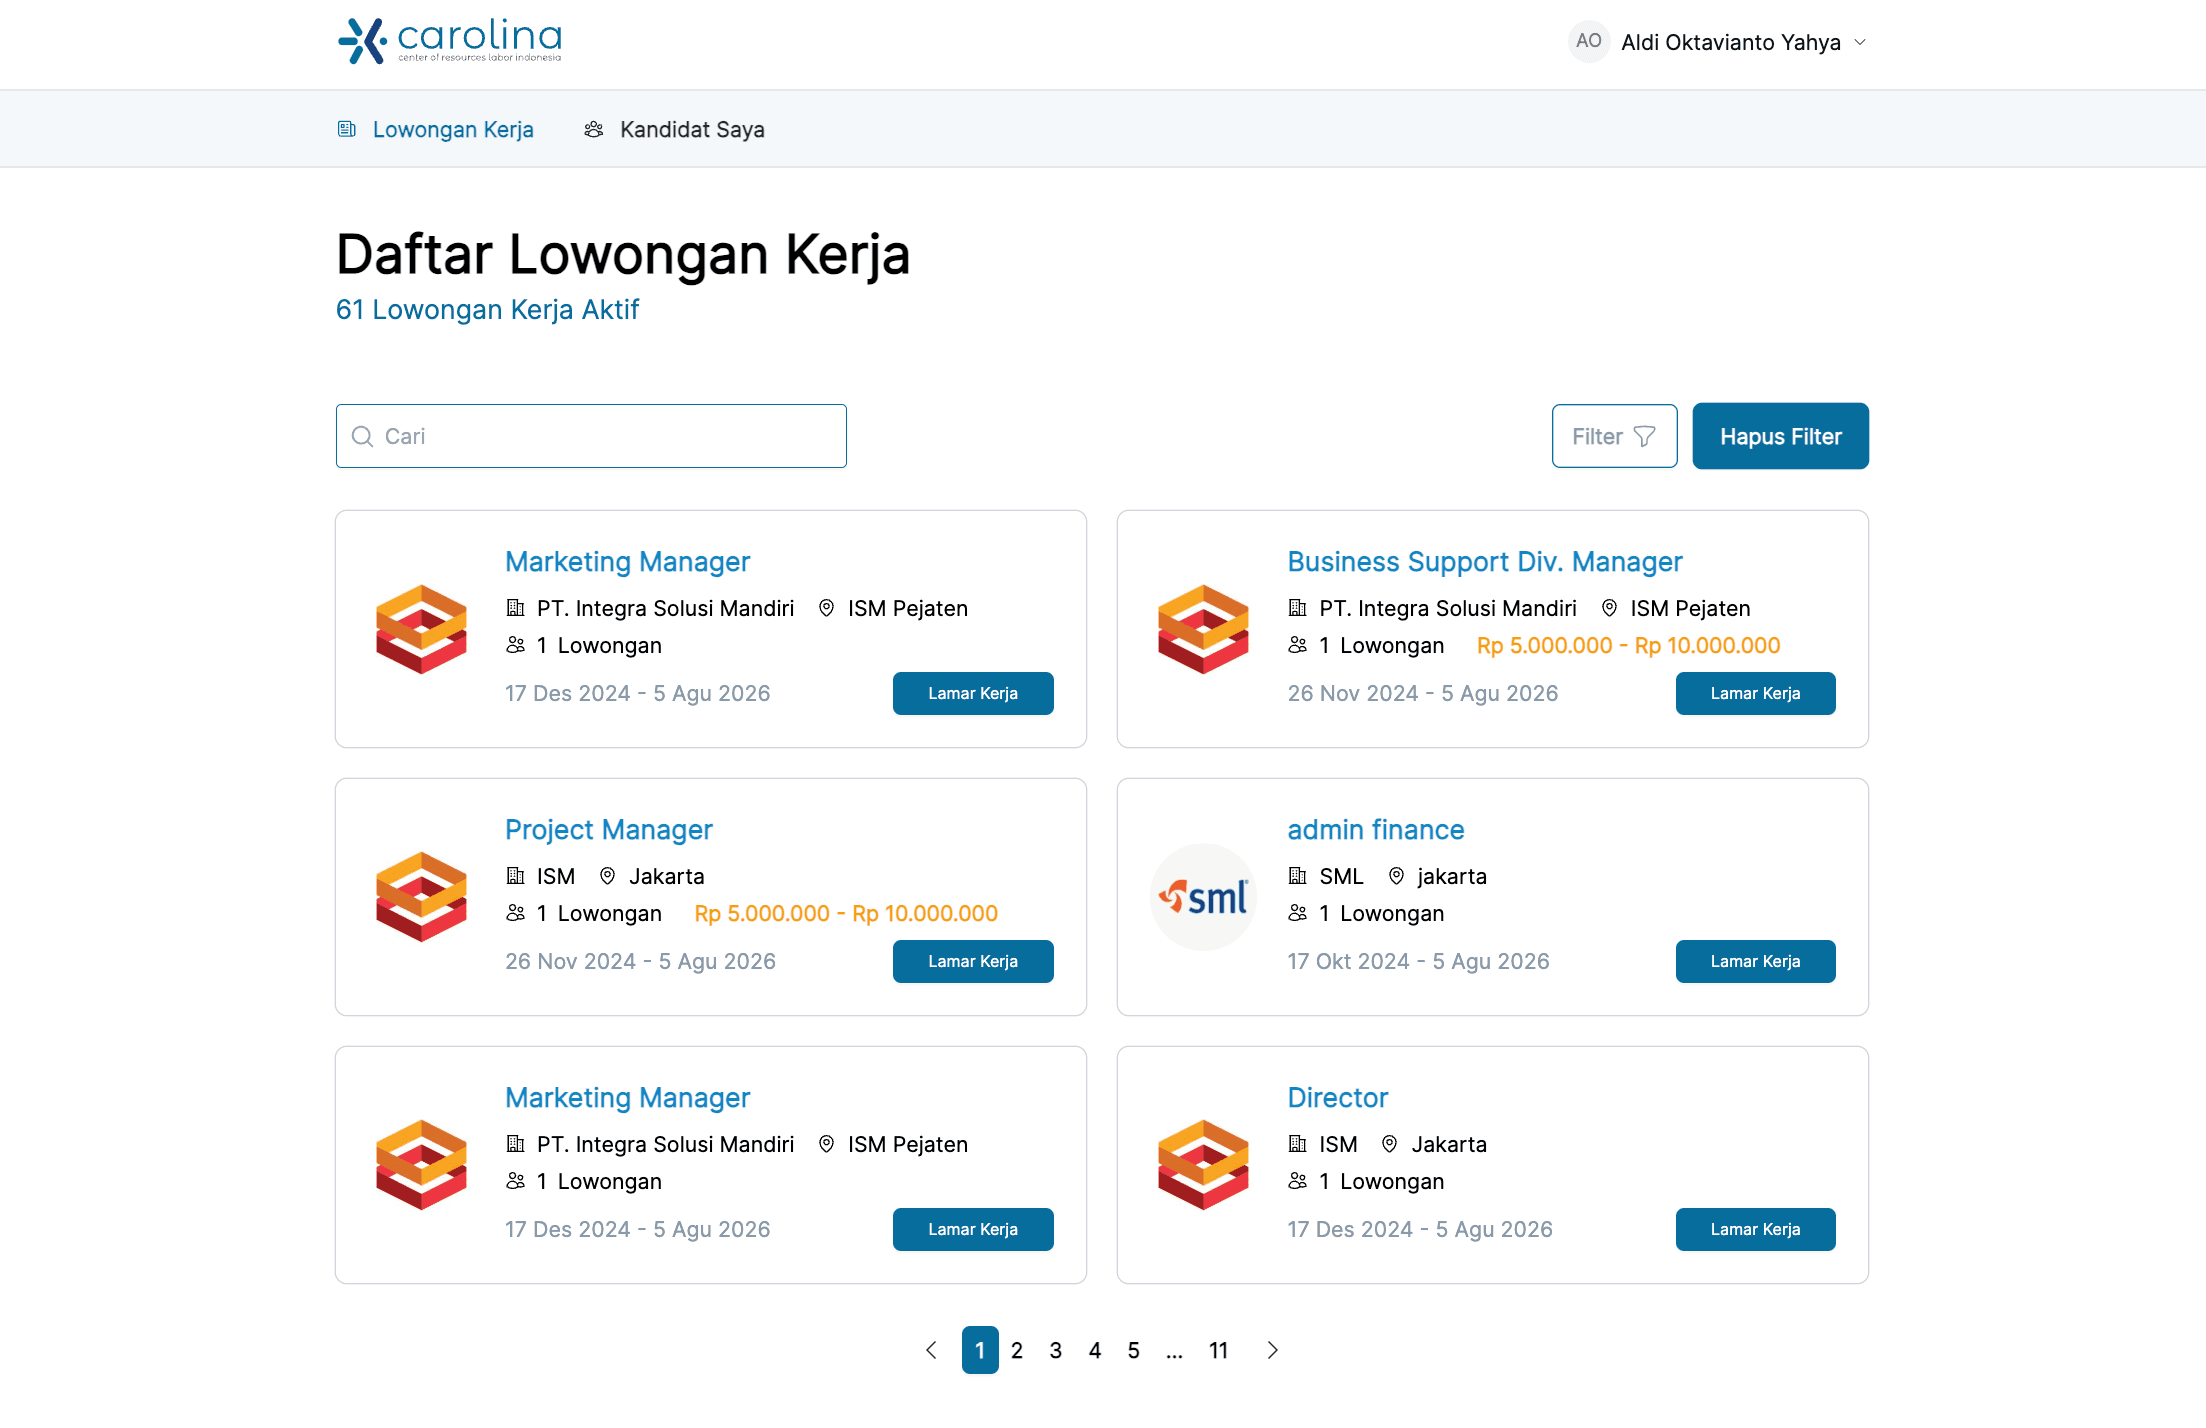Click salary Rp 5.000.000 - Rp 10.000.000 on Project Manager

tap(846, 913)
